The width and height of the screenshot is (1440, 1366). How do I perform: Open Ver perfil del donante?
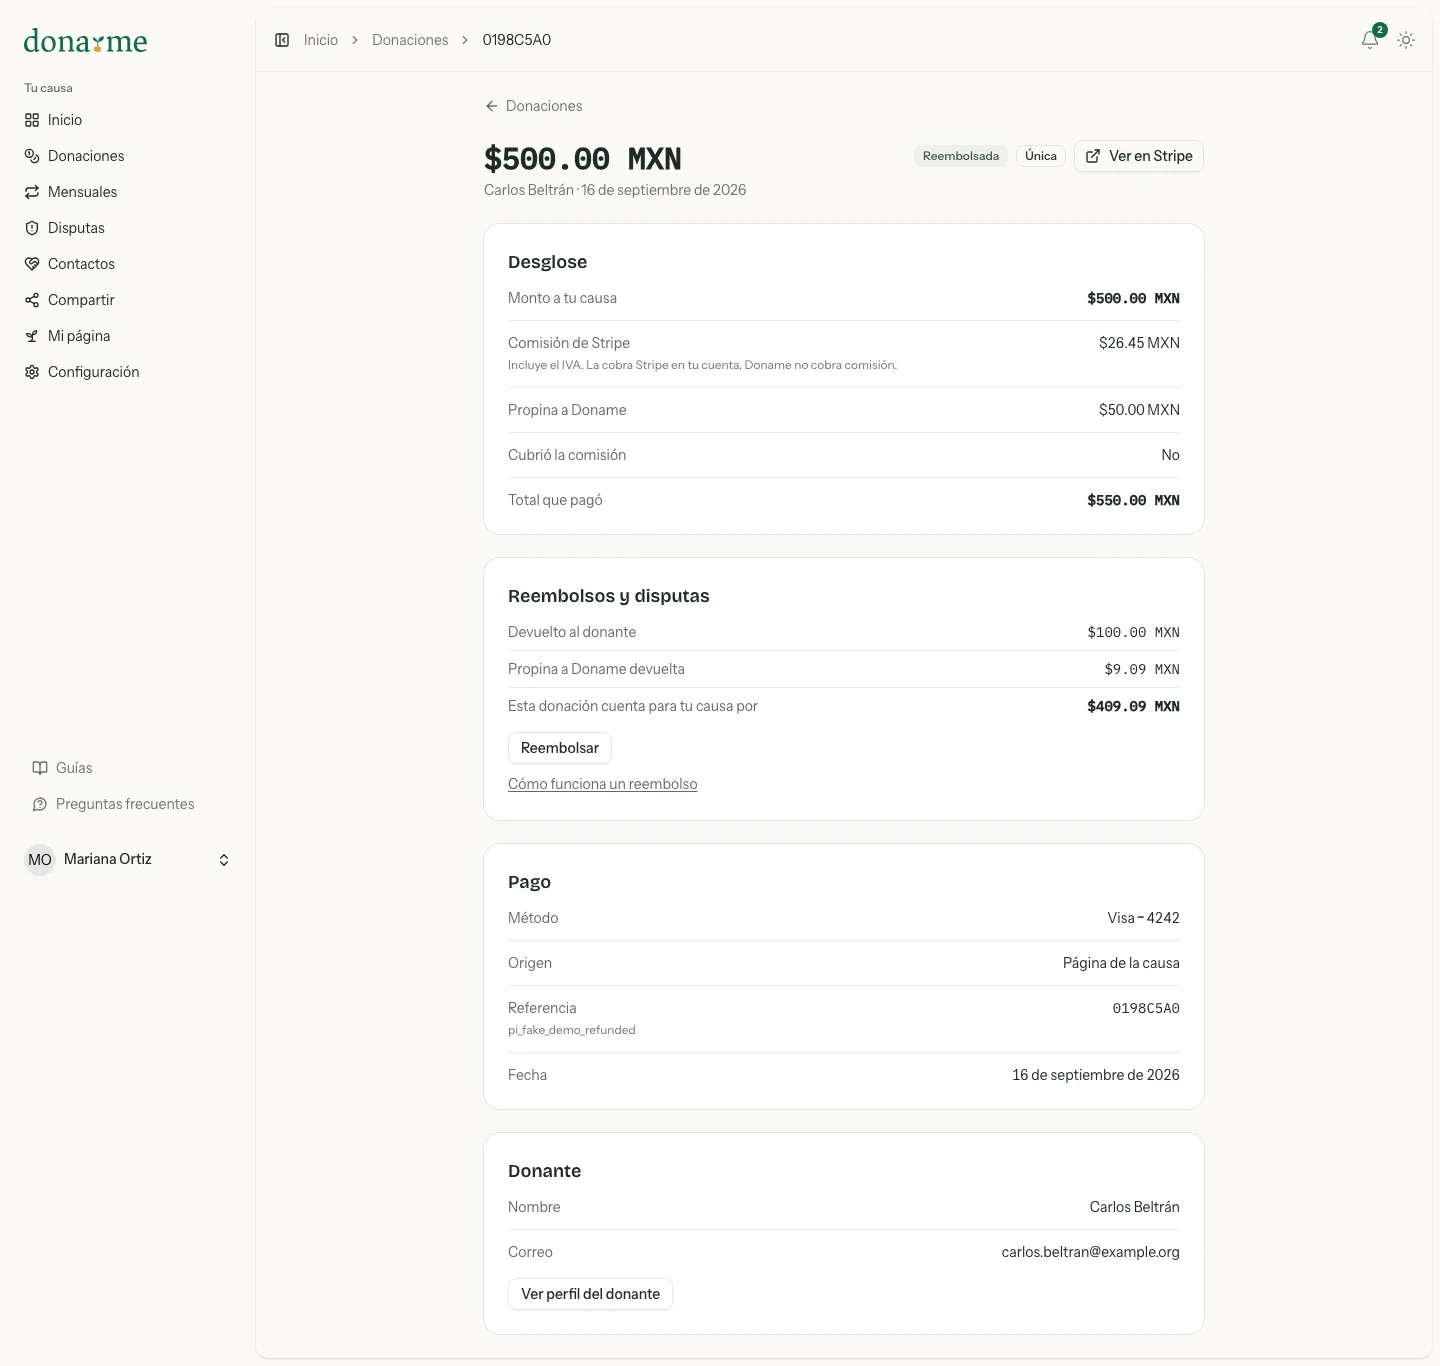(x=590, y=1294)
